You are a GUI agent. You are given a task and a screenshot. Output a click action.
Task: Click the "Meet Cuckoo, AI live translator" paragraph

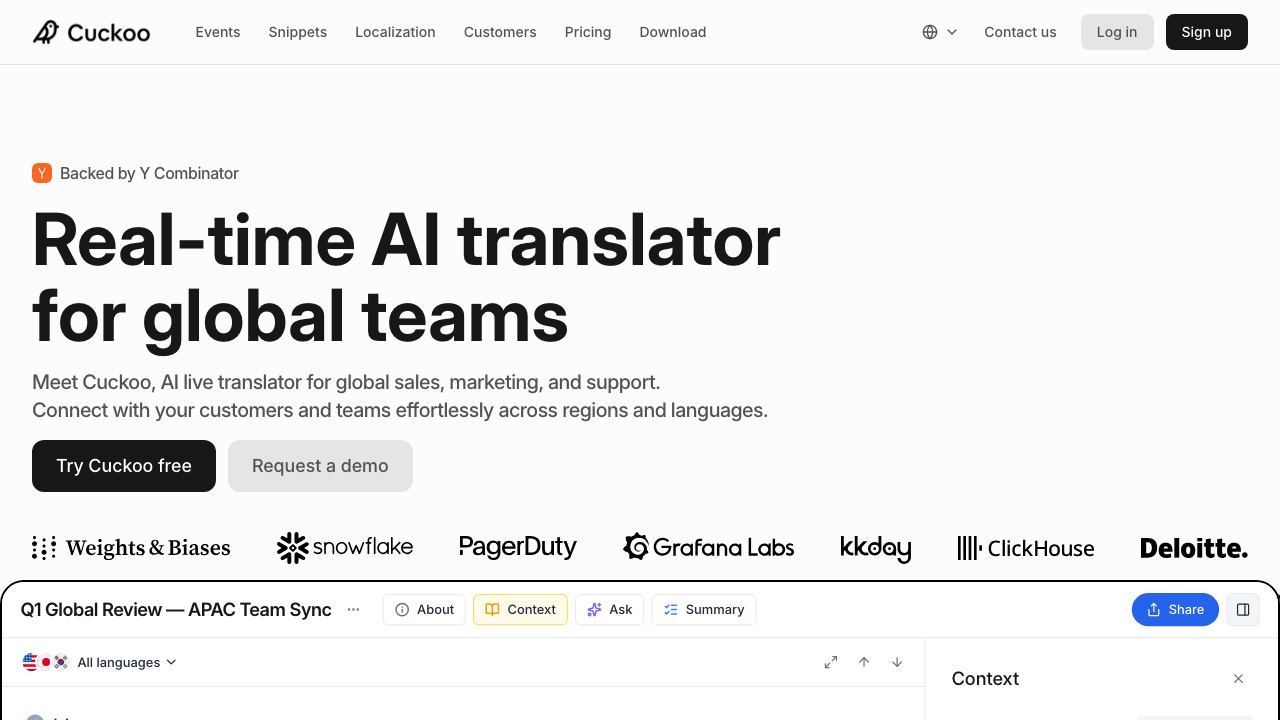tap(400, 396)
